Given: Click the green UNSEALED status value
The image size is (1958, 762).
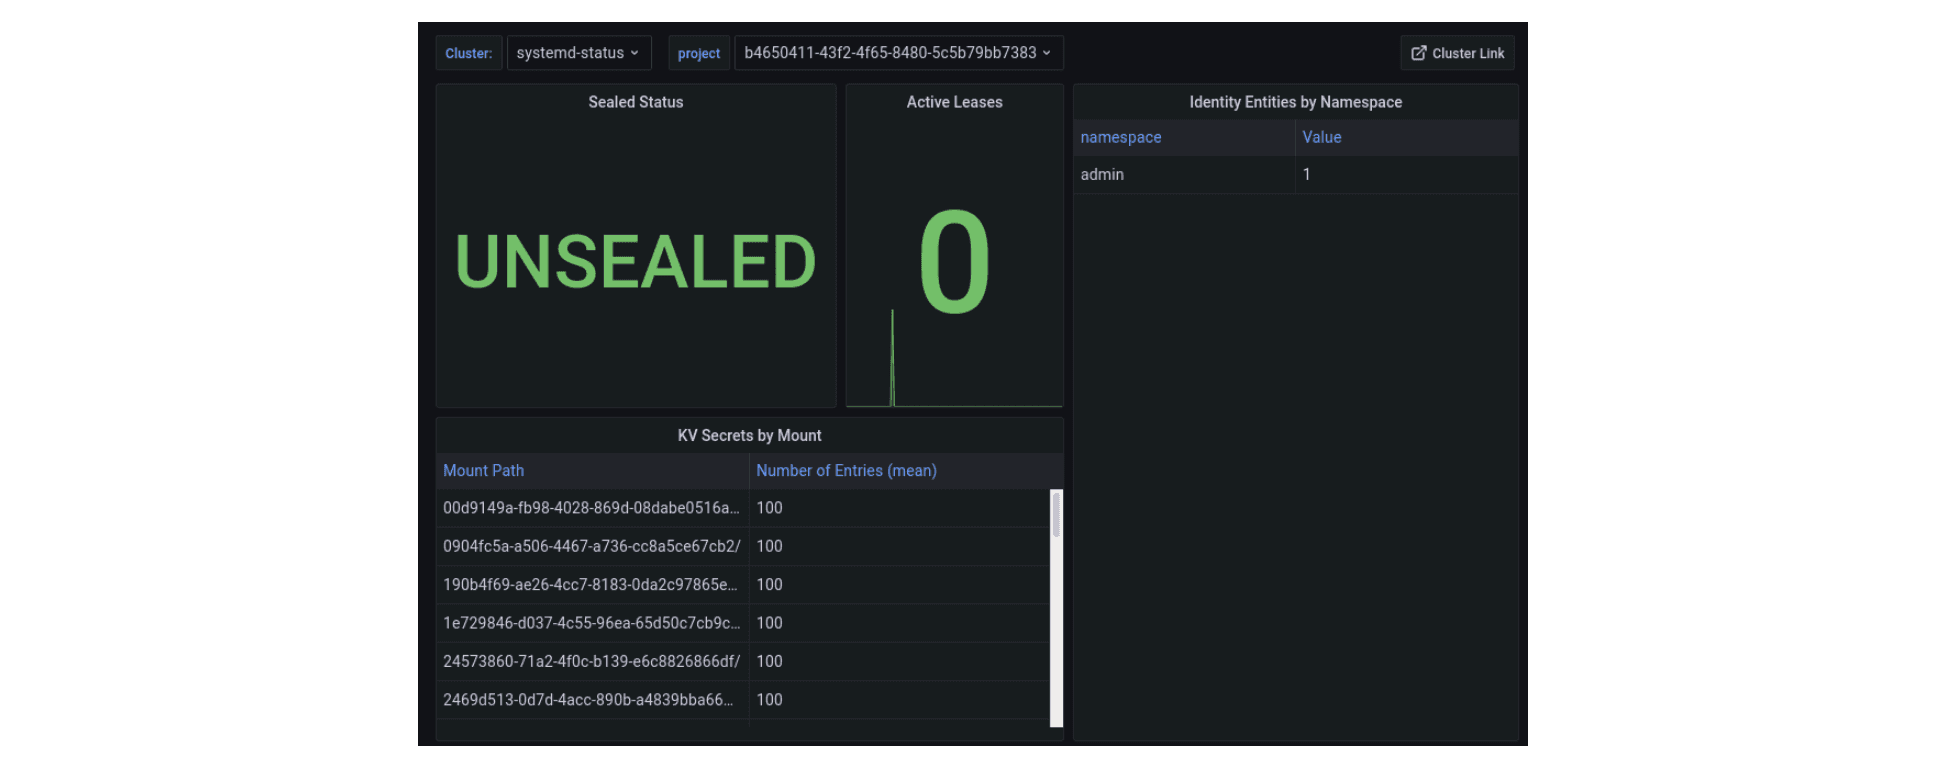Looking at the screenshot, I should pyautogui.click(x=635, y=262).
